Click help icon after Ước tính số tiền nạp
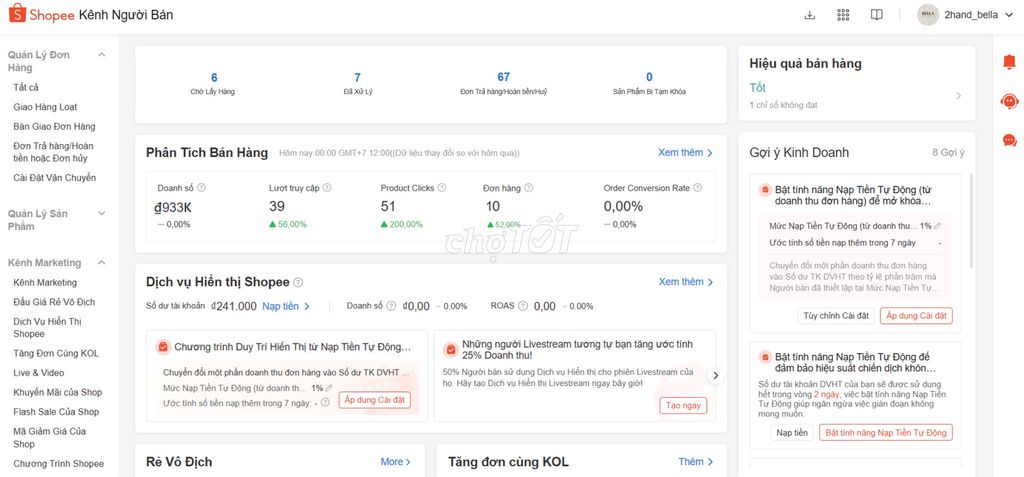Screen dimensions: 1024x477 pos(325,403)
